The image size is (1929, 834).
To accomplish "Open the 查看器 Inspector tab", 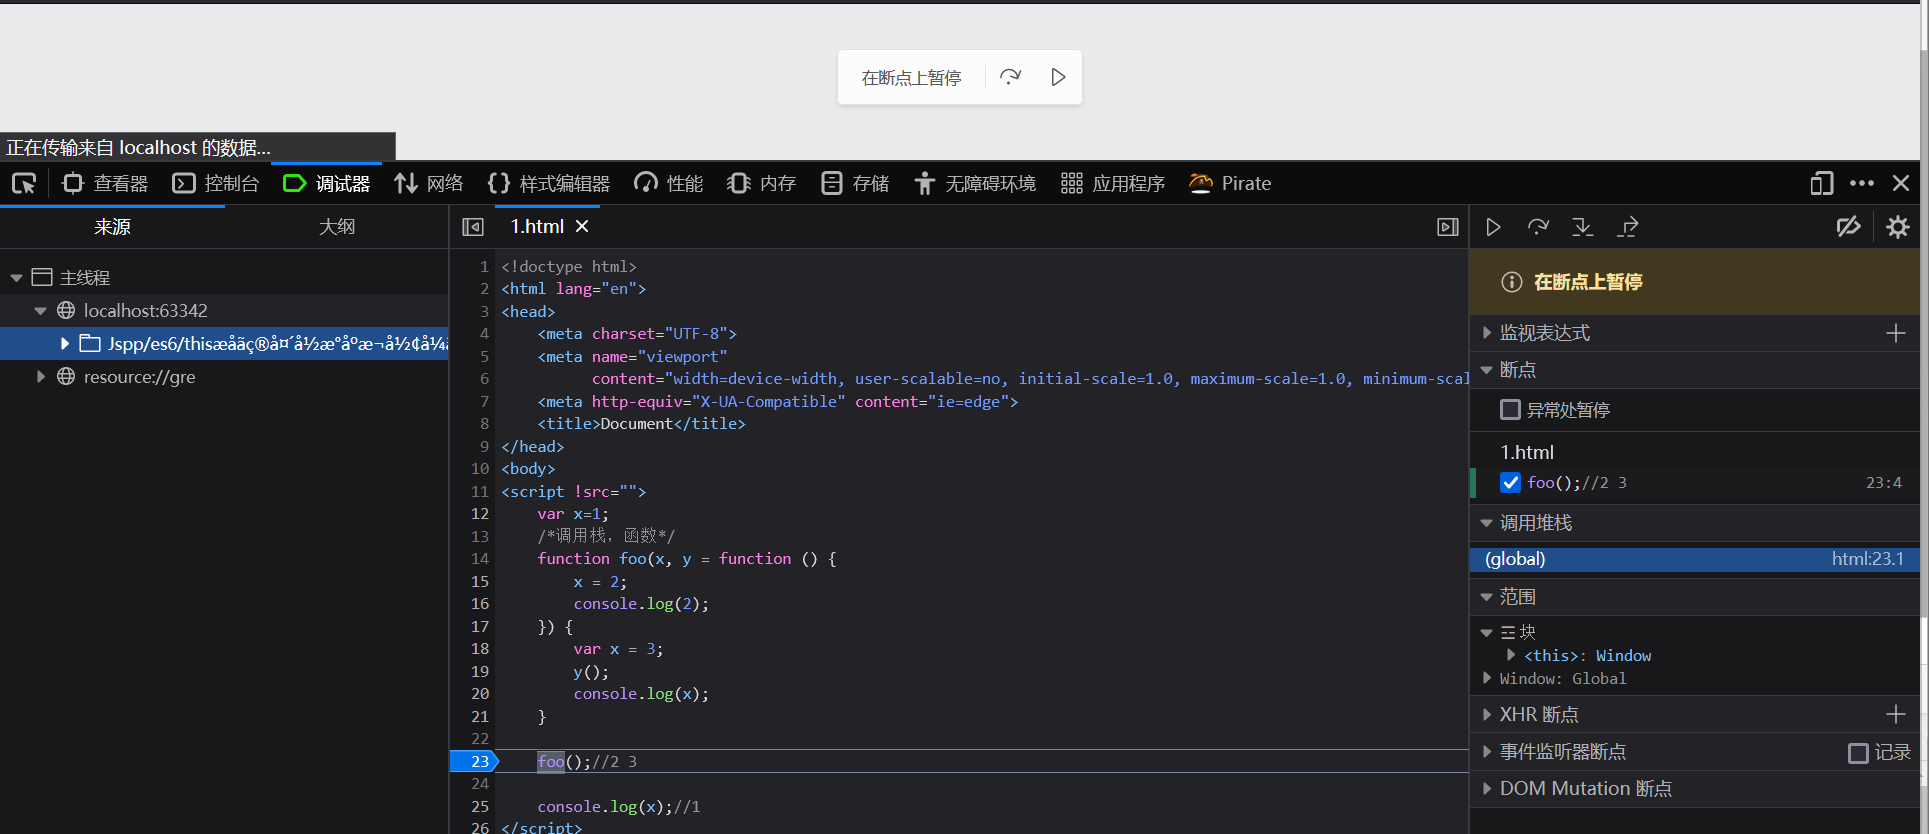I will pyautogui.click(x=105, y=184).
